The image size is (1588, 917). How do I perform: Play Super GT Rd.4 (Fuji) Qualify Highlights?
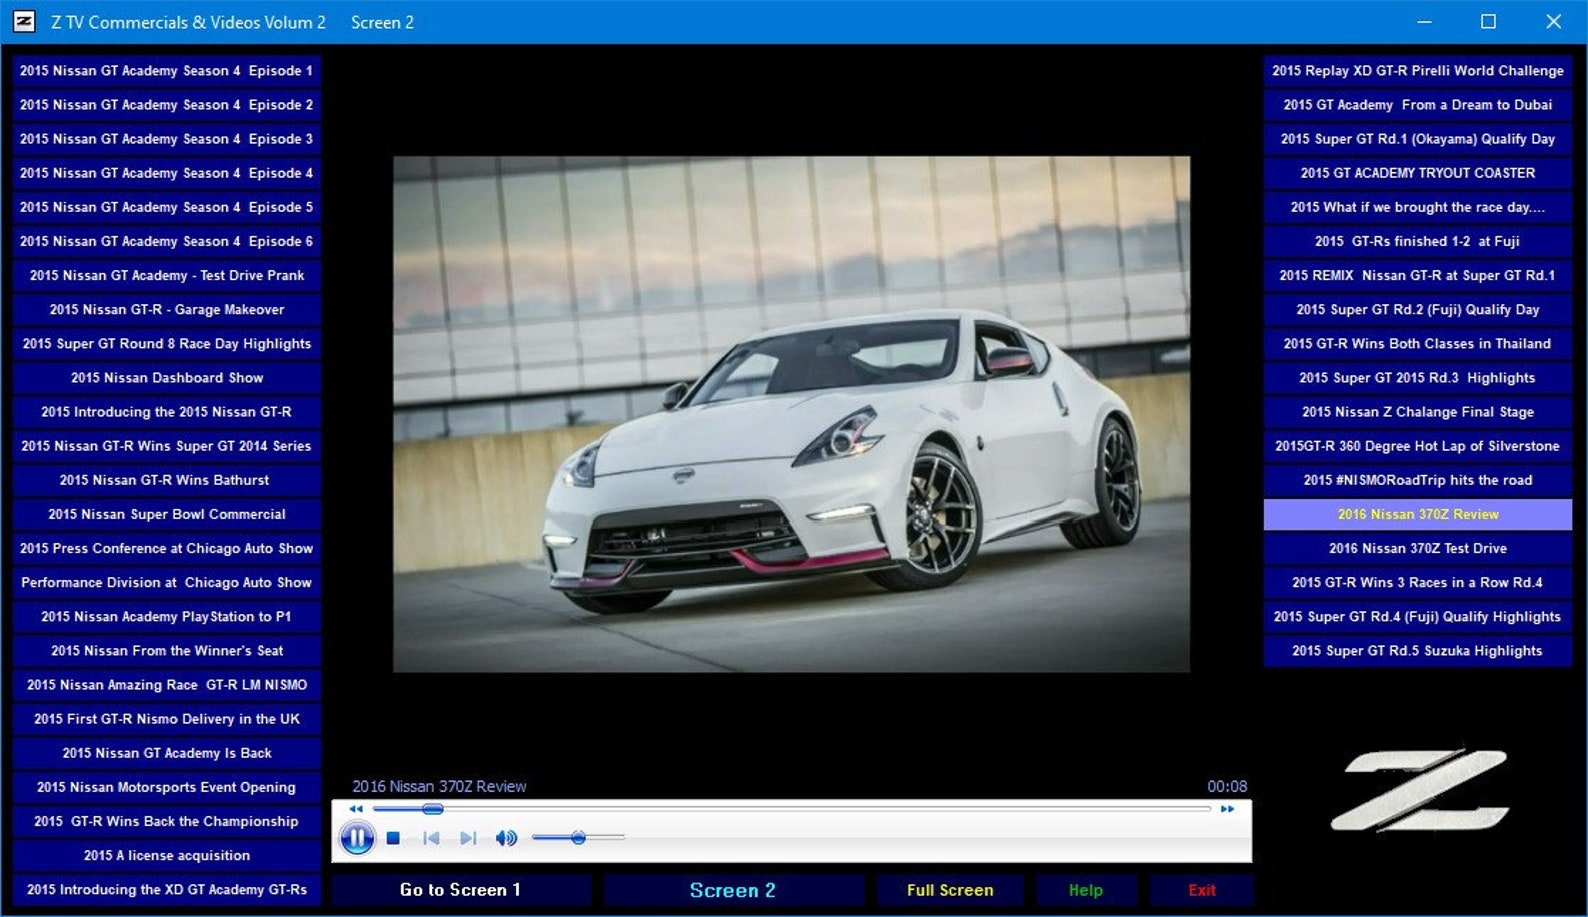pyautogui.click(x=1418, y=617)
